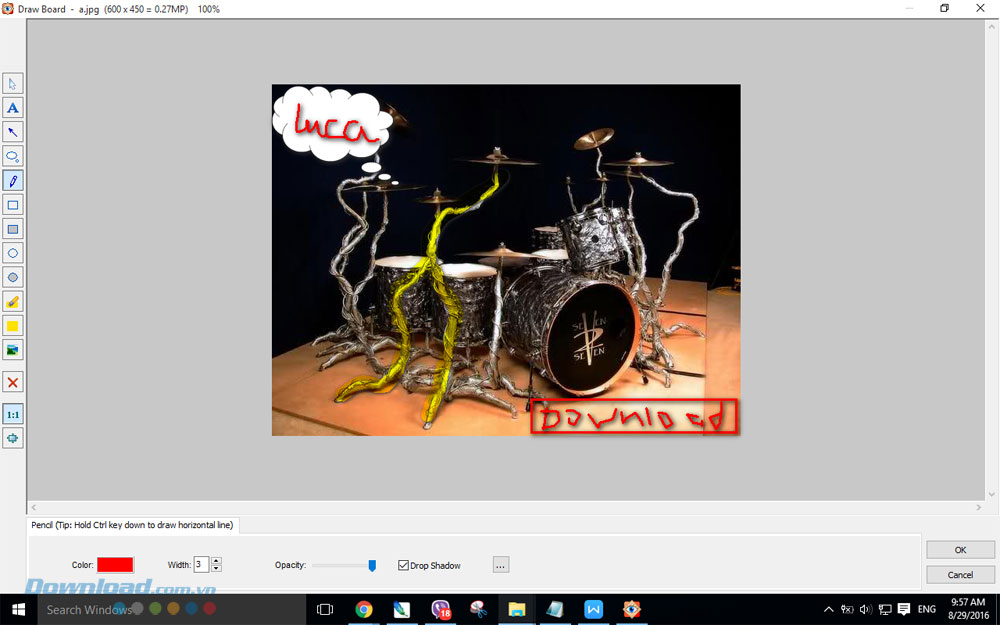Click the insert image tool
This screenshot has height=625, width=1000.
(x=13, y=350)
